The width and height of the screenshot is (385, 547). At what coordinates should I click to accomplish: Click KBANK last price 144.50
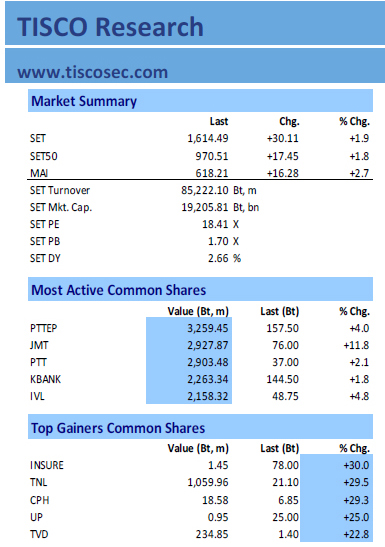pyautogui.click(x=282, y=379)
